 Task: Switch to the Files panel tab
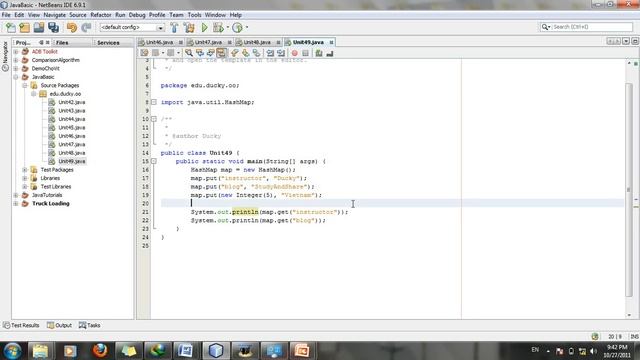tap(62, 42)
